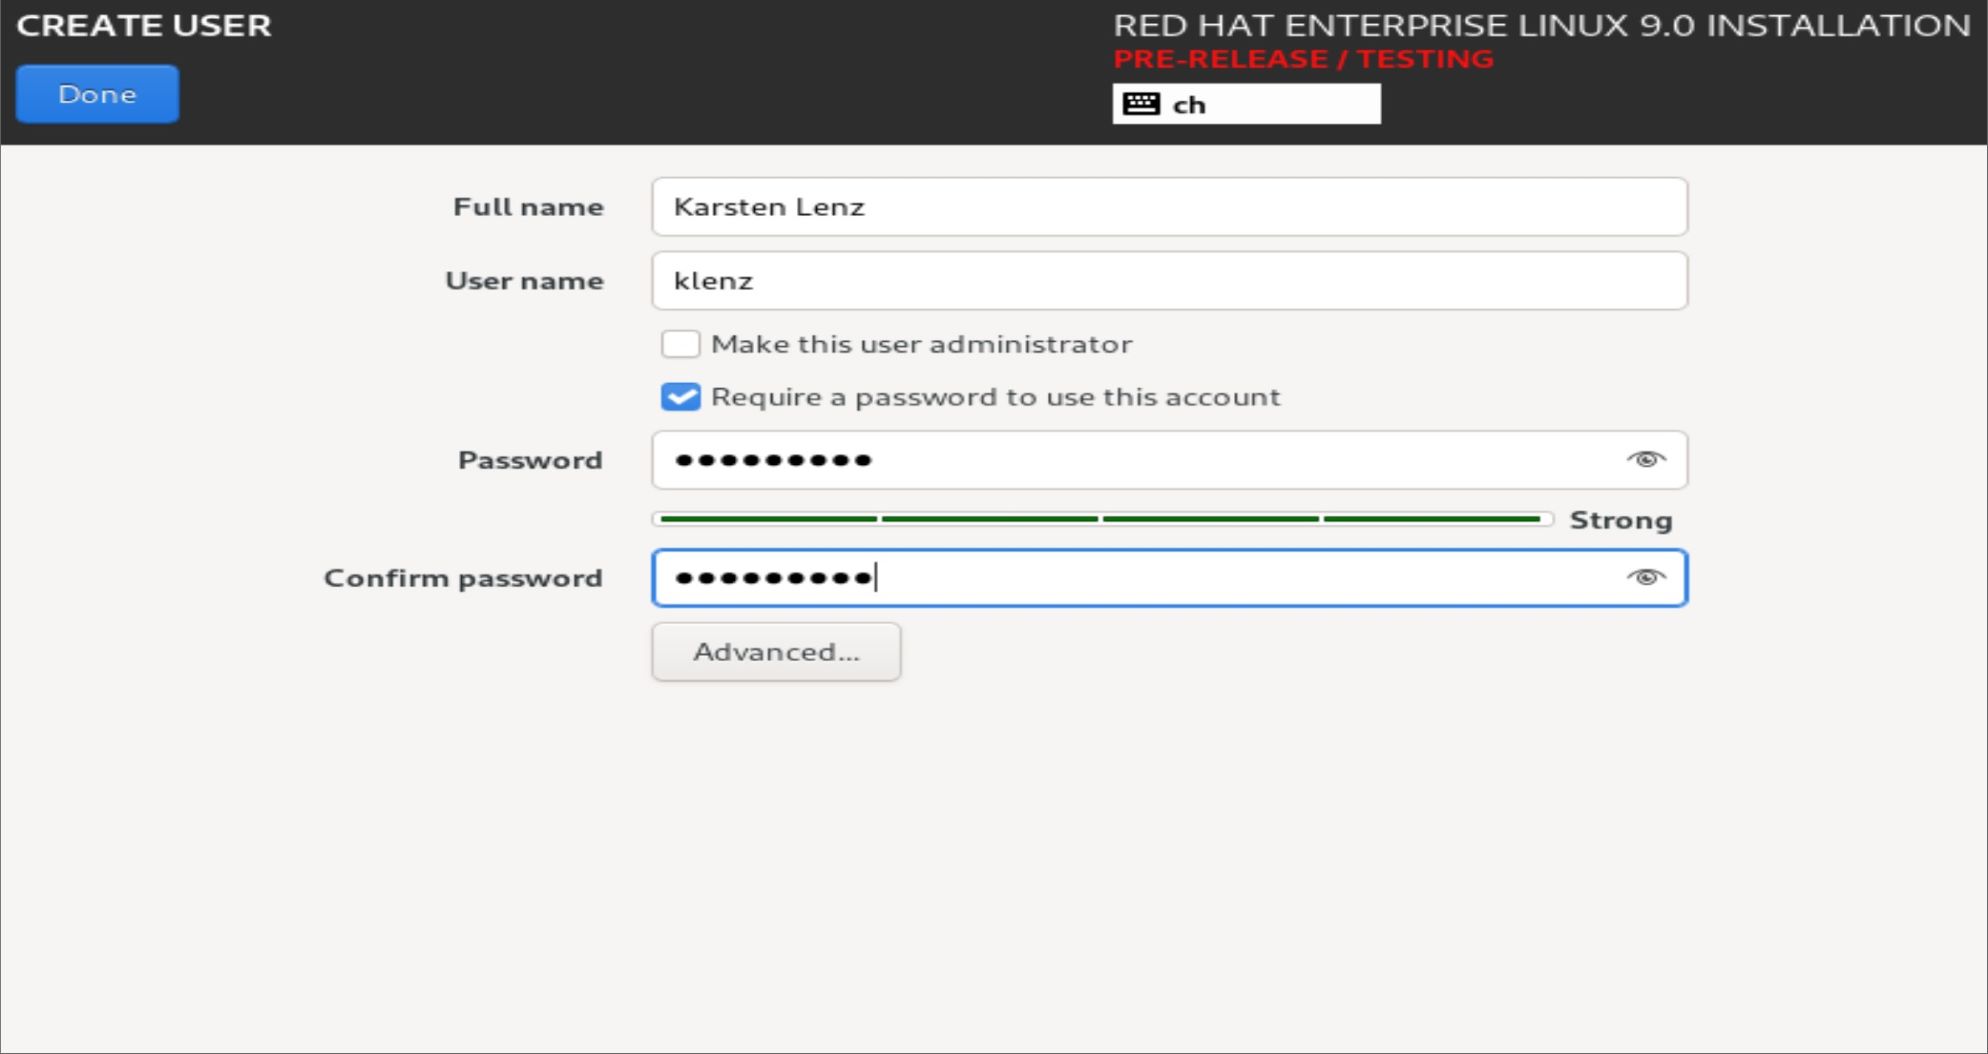Viewport: 1988px width, 1054px height.
Task: Focus the User name field
Action: click(x=1169, y=281)
